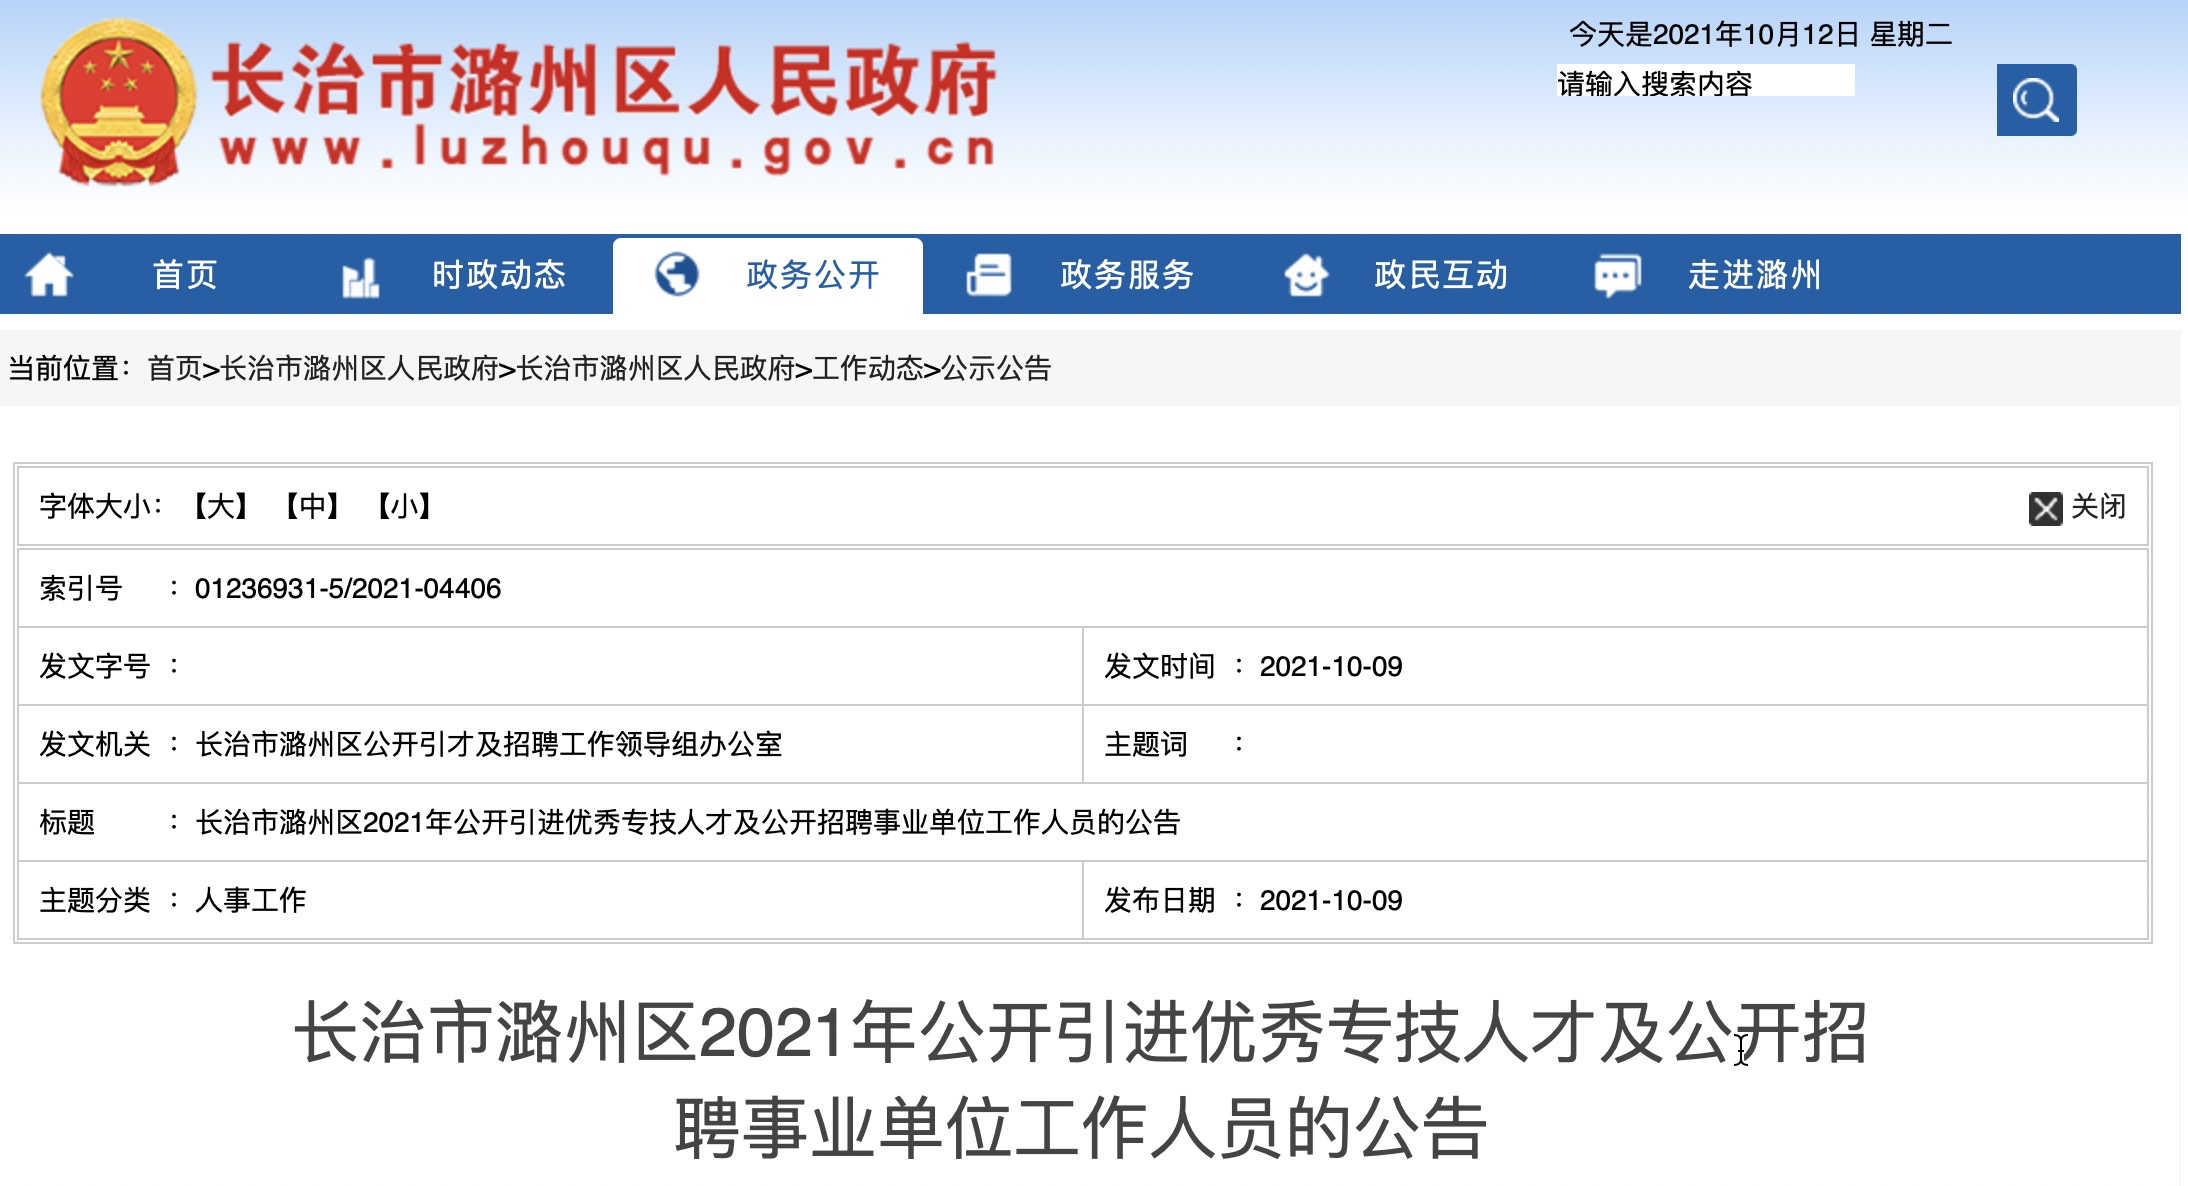
Task: Set font size to 大 (large)
Action: tap(221, 506)
